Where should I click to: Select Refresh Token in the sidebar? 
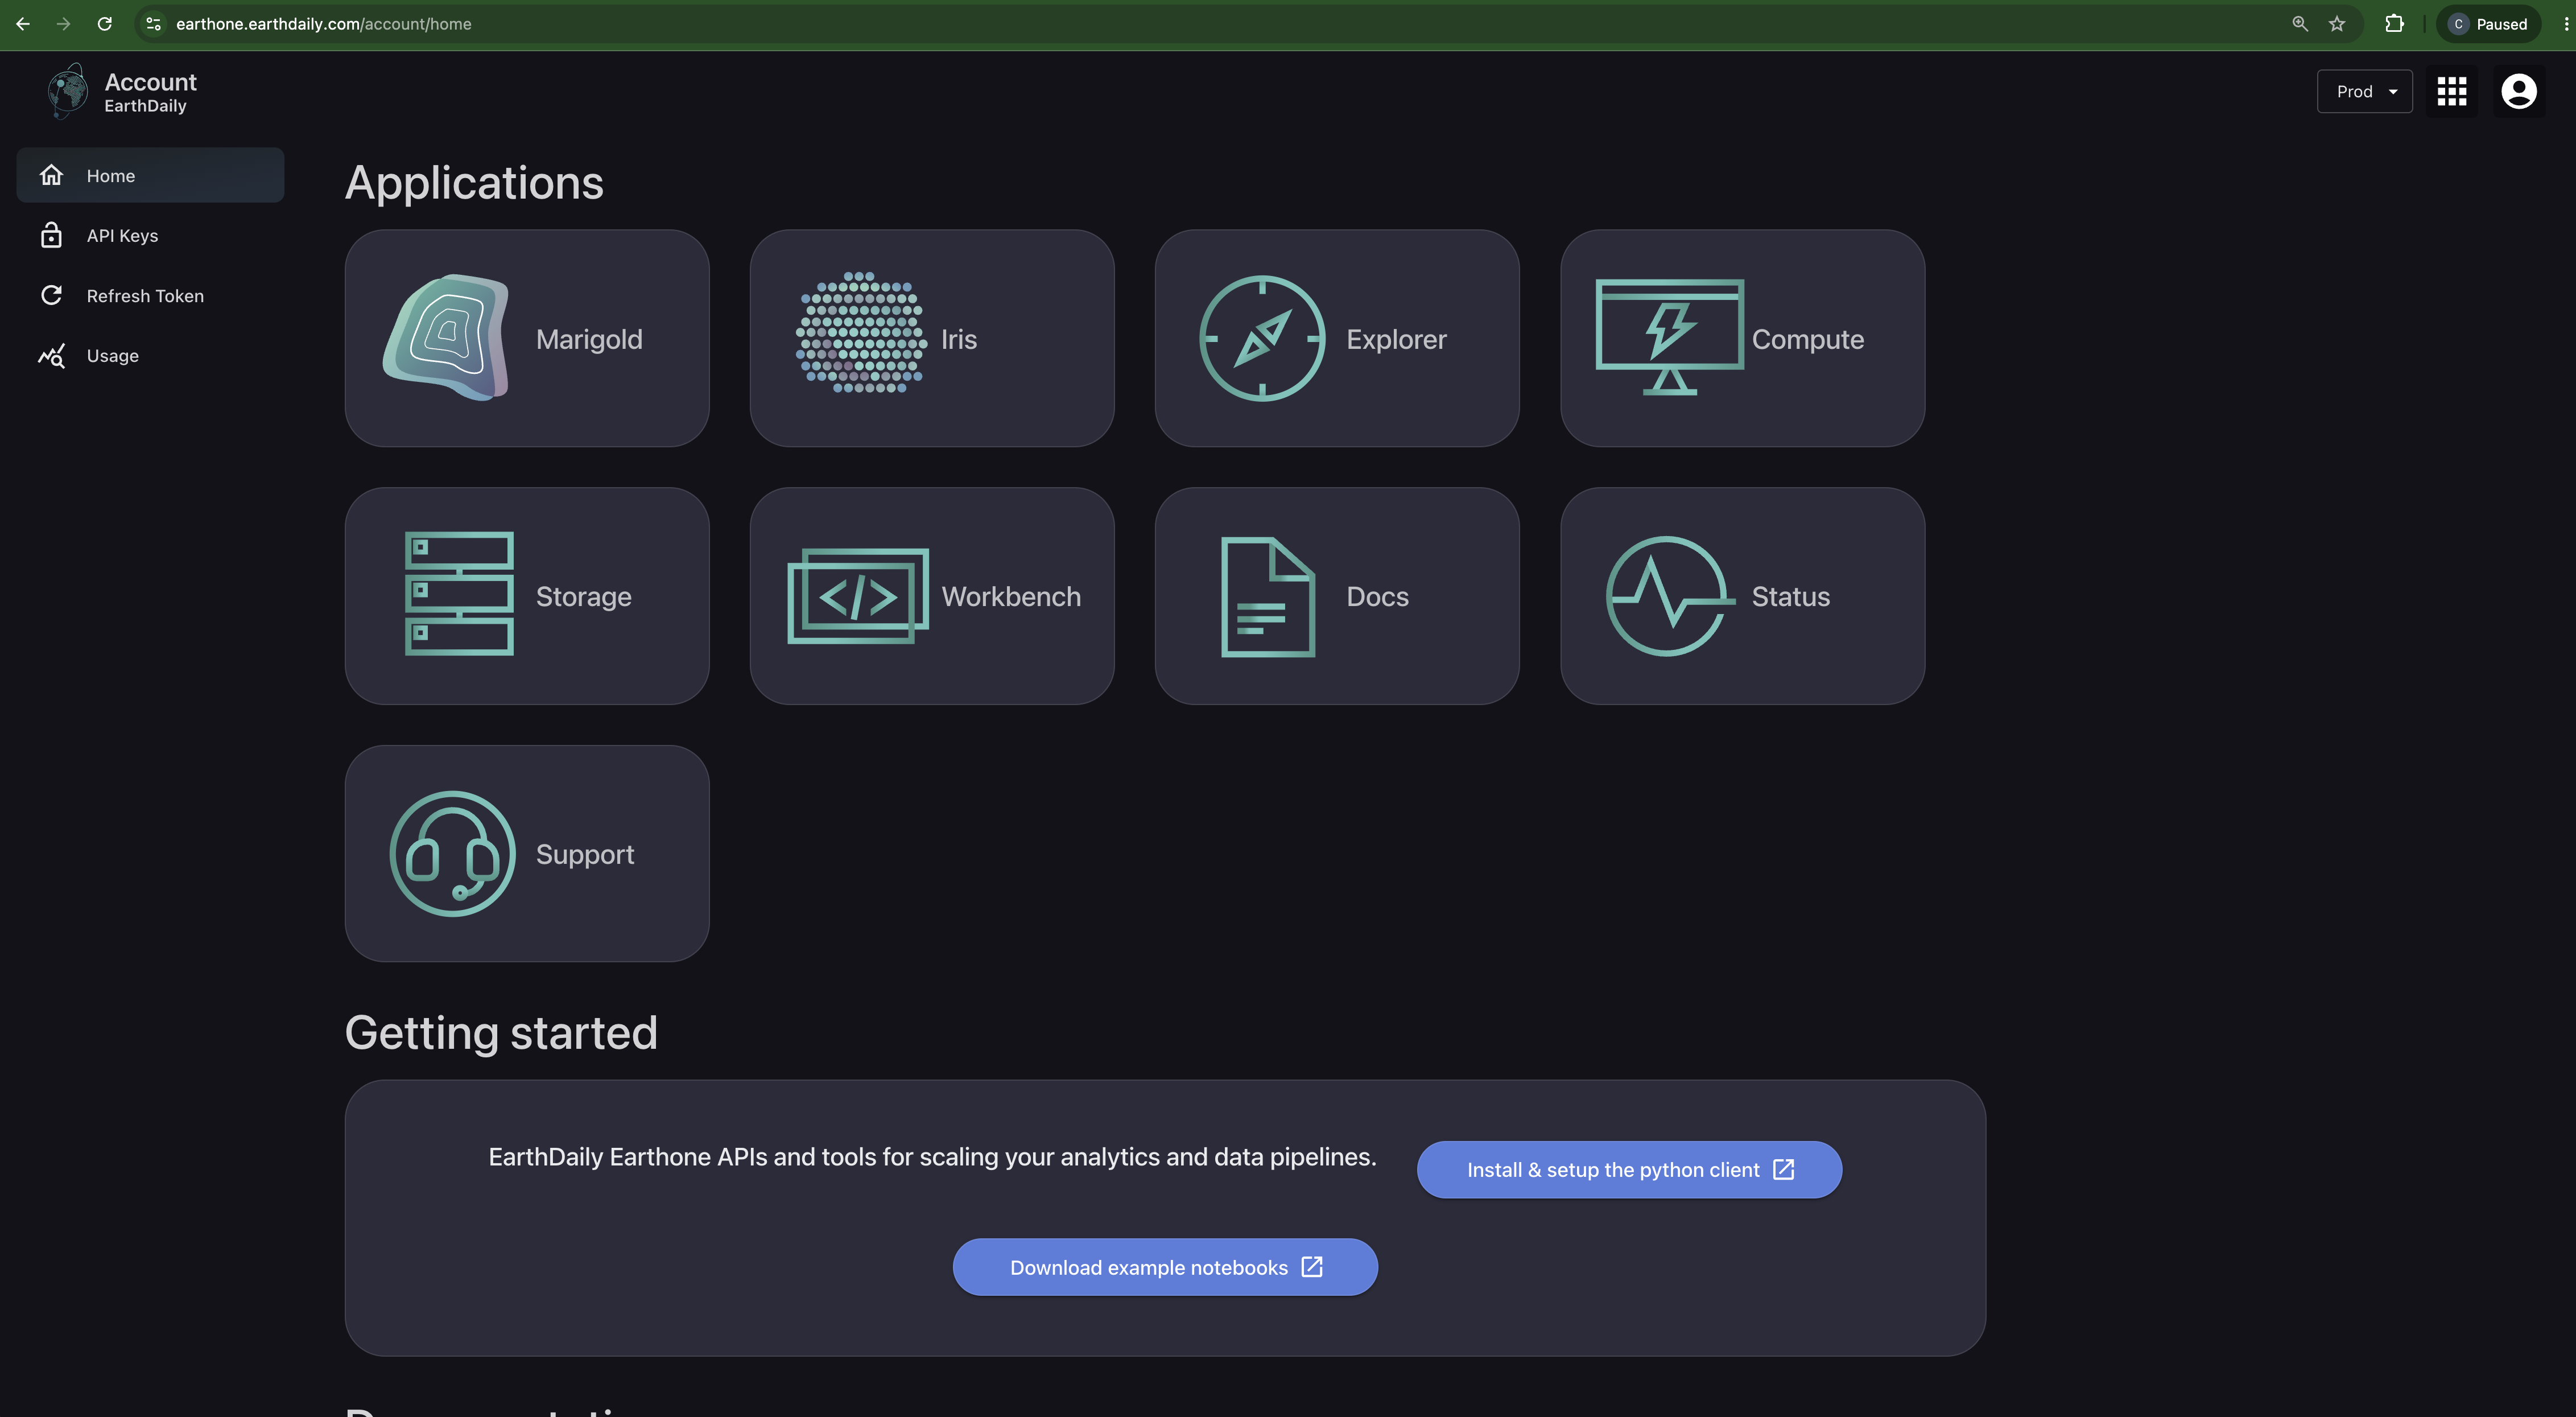tap(150, 295)
